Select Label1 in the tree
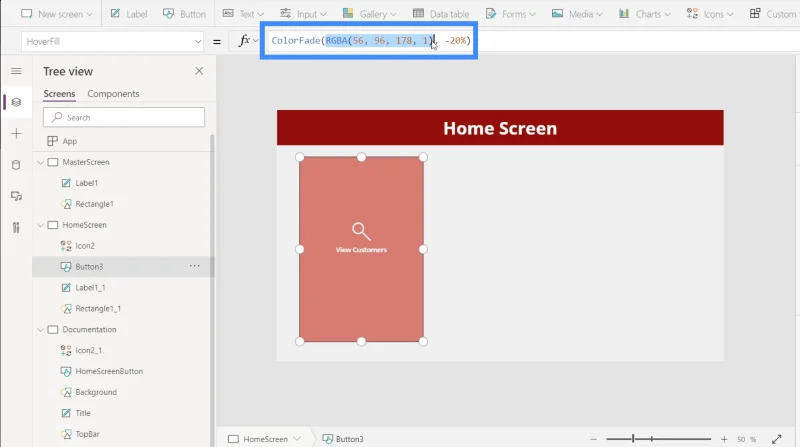 86,183
